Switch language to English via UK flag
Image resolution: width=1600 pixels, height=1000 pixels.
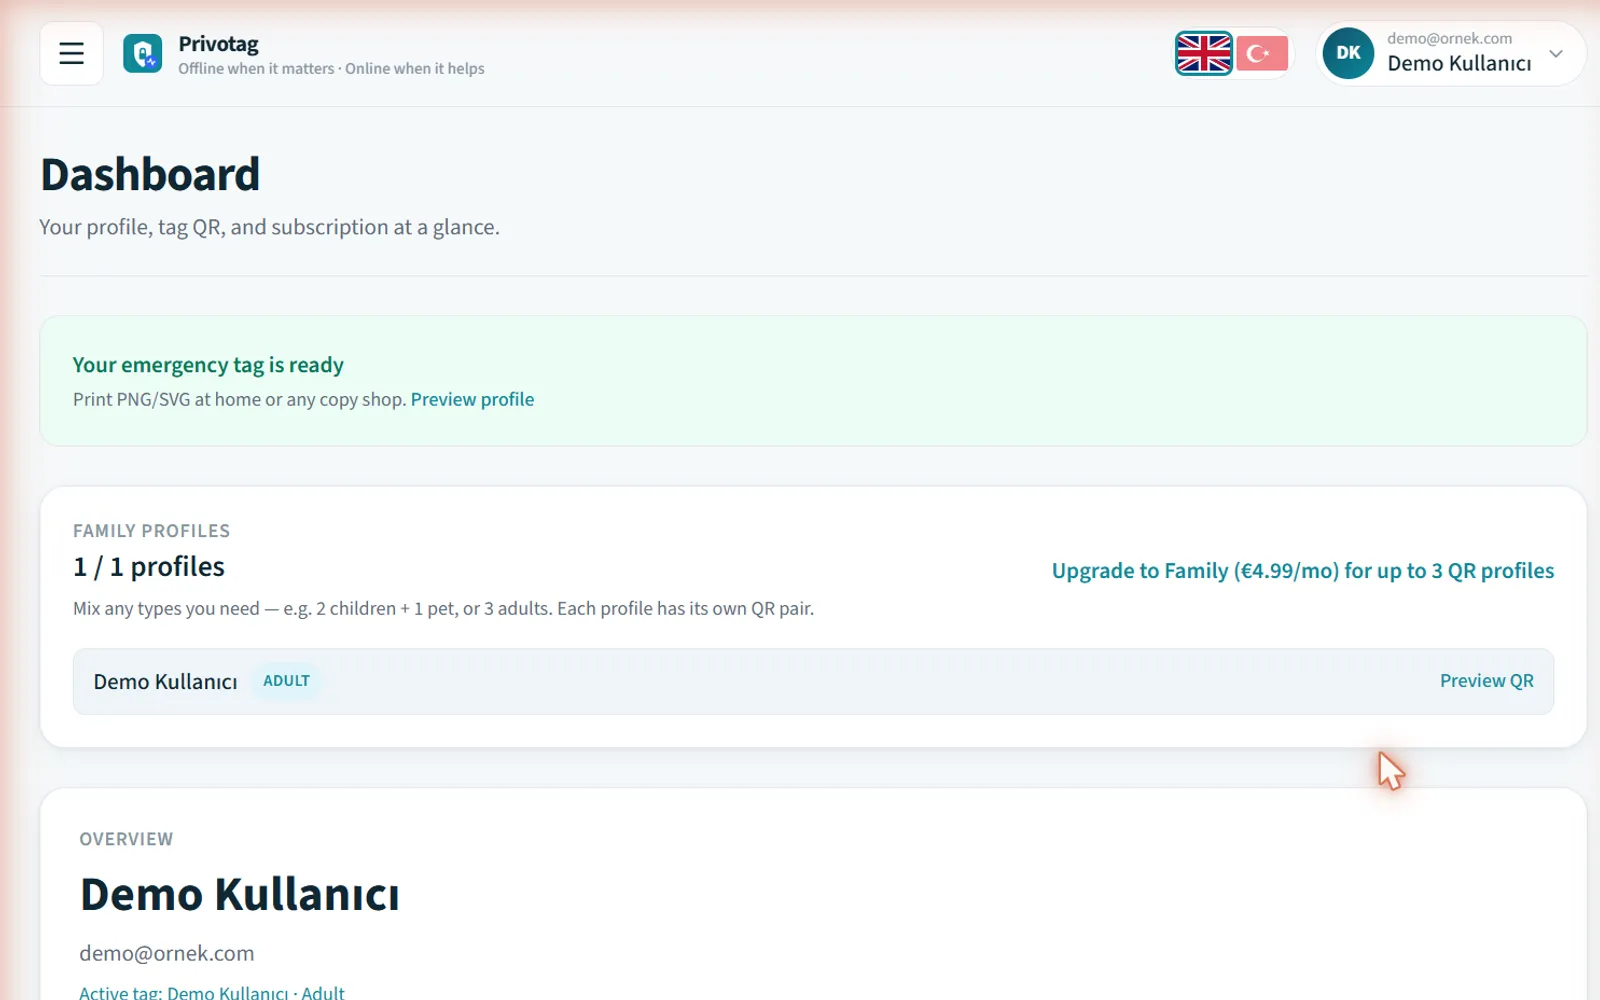pyautogui.click(x=1204, y=54)
